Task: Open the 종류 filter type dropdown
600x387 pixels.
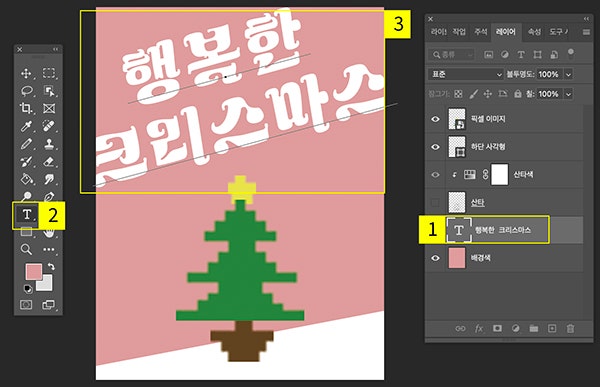Action: tap(452, 55)
